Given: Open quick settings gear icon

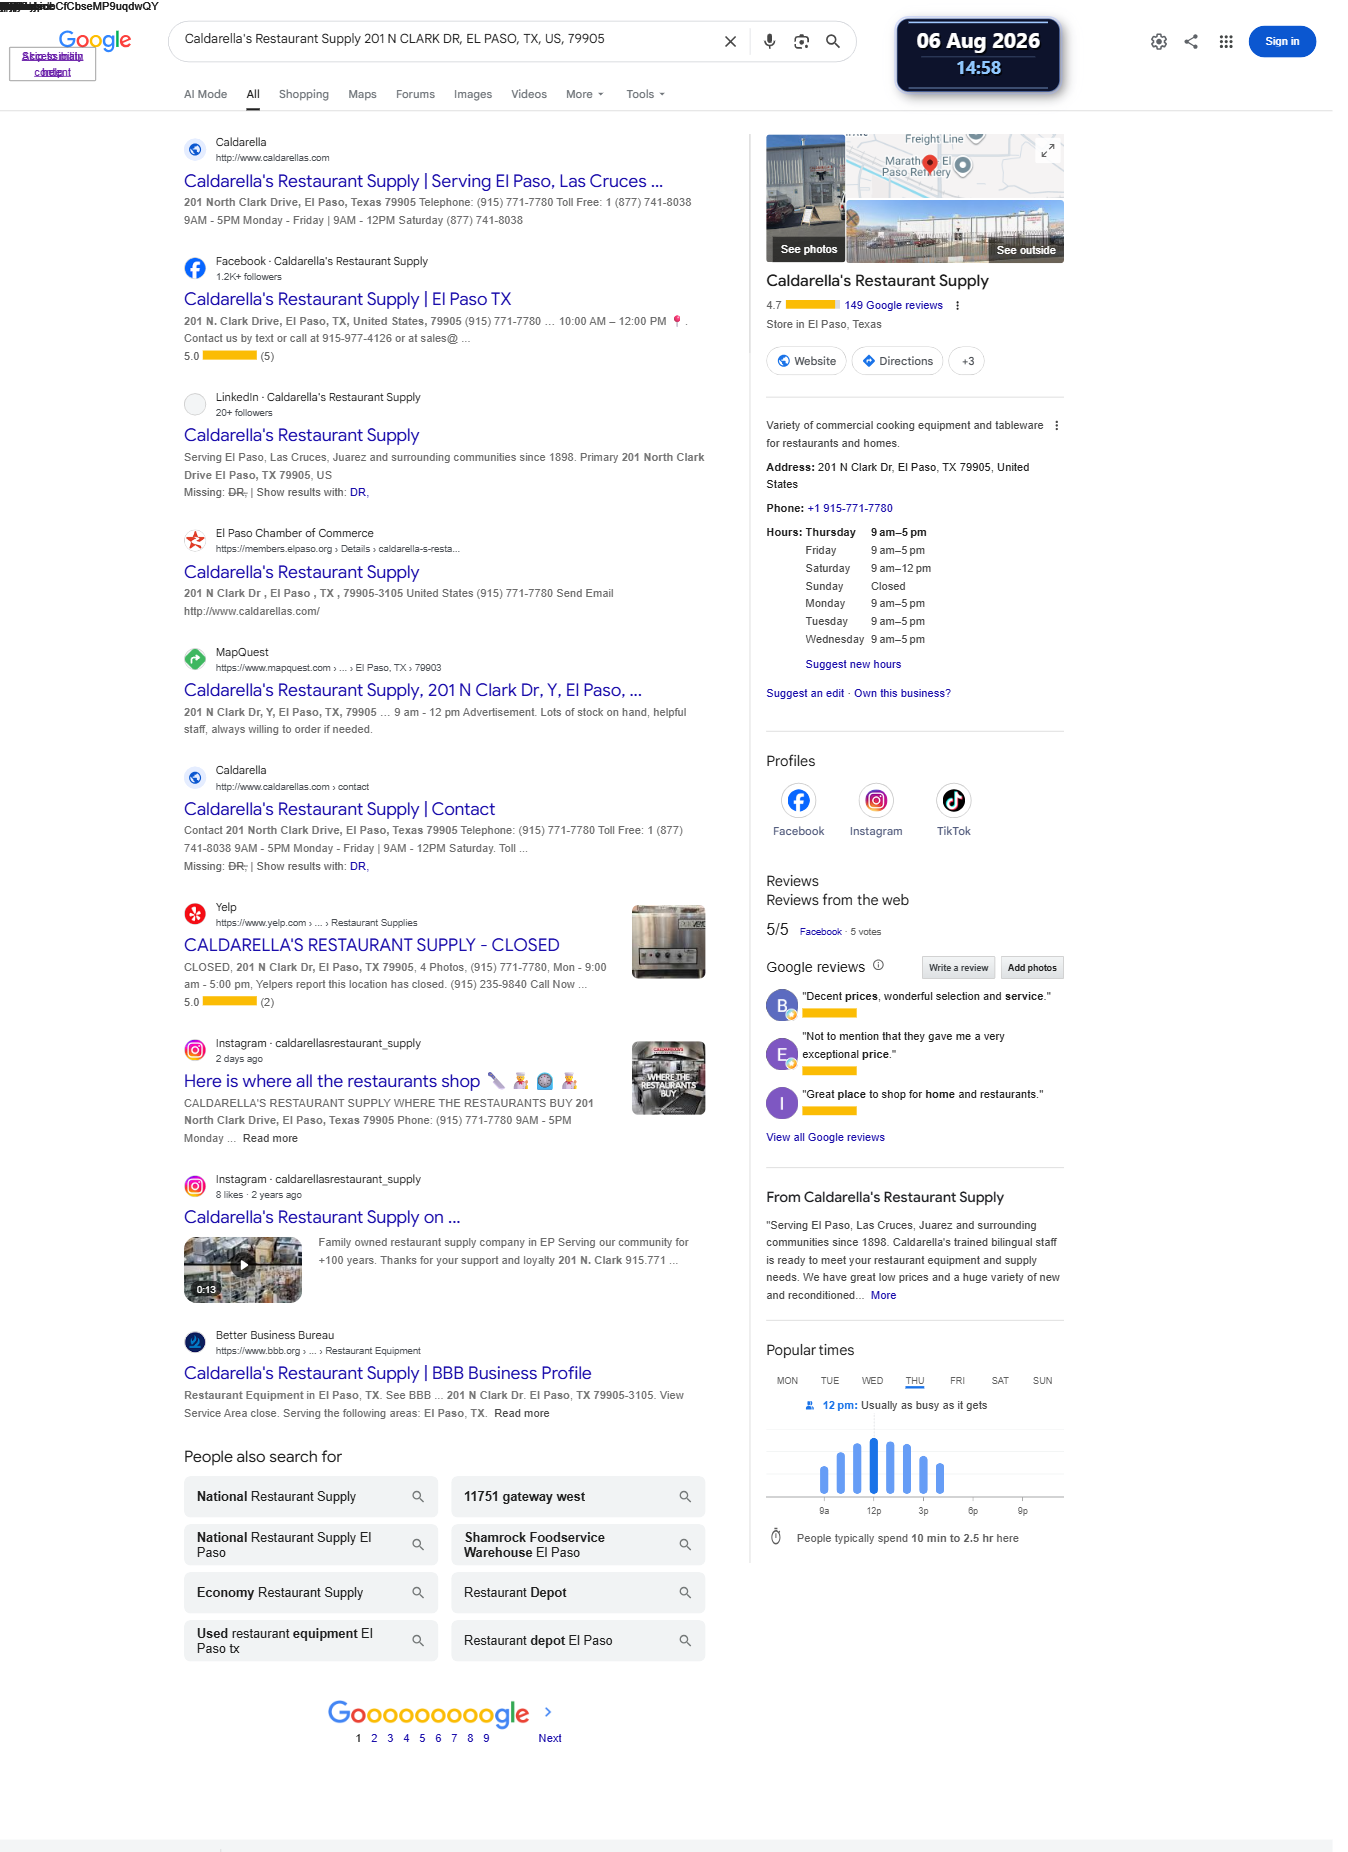Looking at the screenshot, I should 1159,42.
